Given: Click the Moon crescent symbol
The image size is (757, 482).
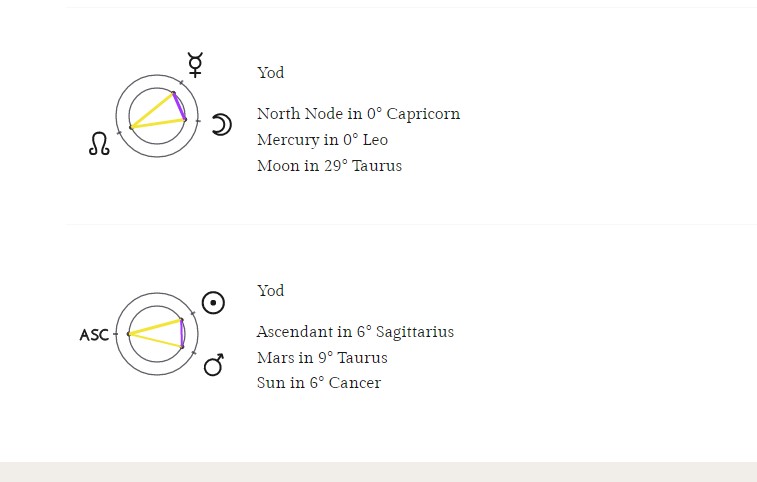Looking at the screenshot, I should coord(222,125).
